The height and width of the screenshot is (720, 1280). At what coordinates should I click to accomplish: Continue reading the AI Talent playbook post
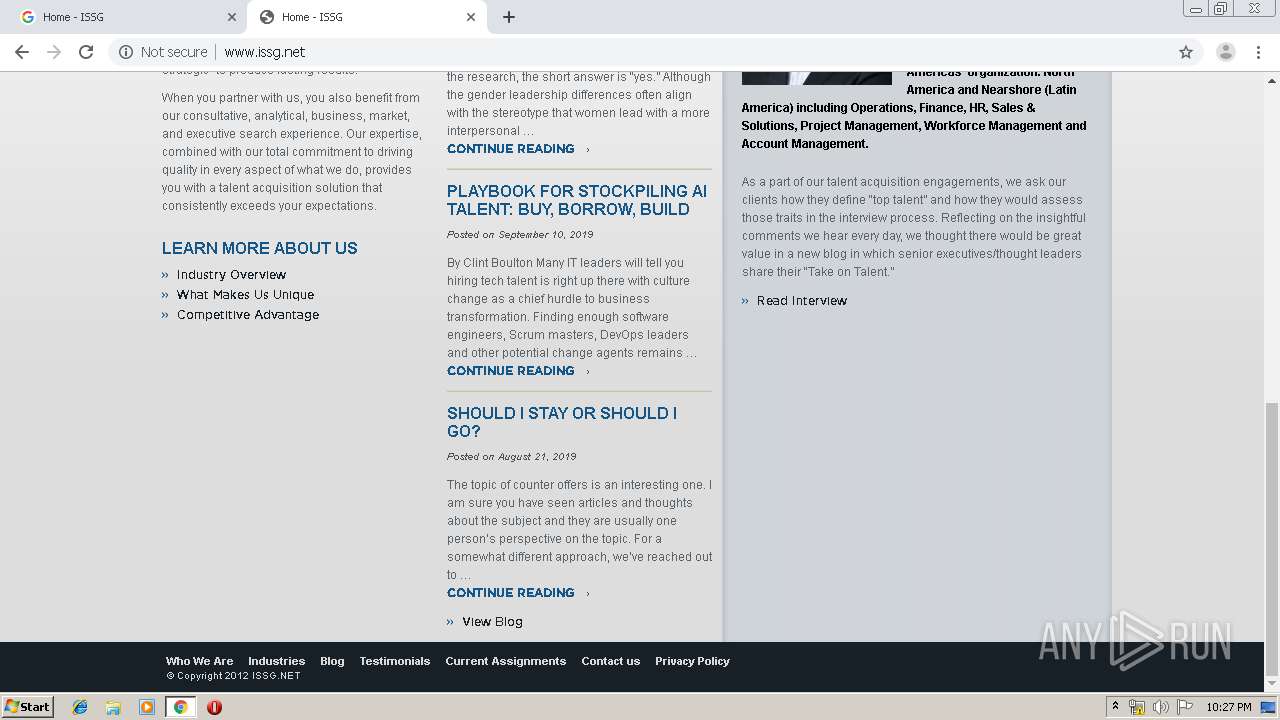click(x=511, y=371)
